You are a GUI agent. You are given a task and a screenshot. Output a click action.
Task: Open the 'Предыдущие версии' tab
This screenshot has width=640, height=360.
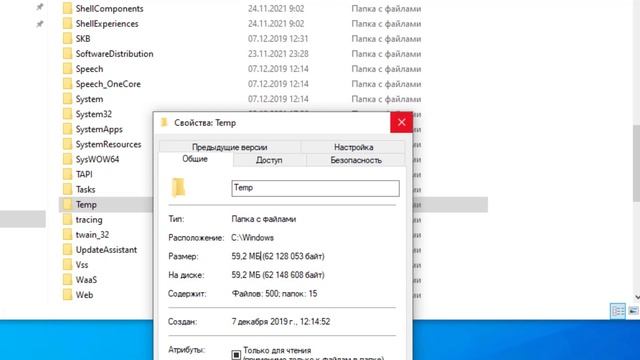click(230, 147)
